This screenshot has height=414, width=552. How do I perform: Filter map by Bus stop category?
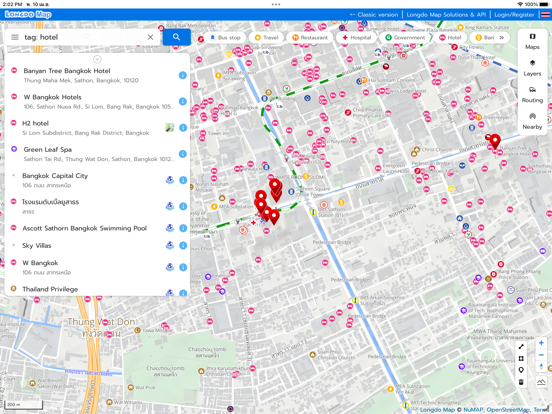click(x=225, y=37)
